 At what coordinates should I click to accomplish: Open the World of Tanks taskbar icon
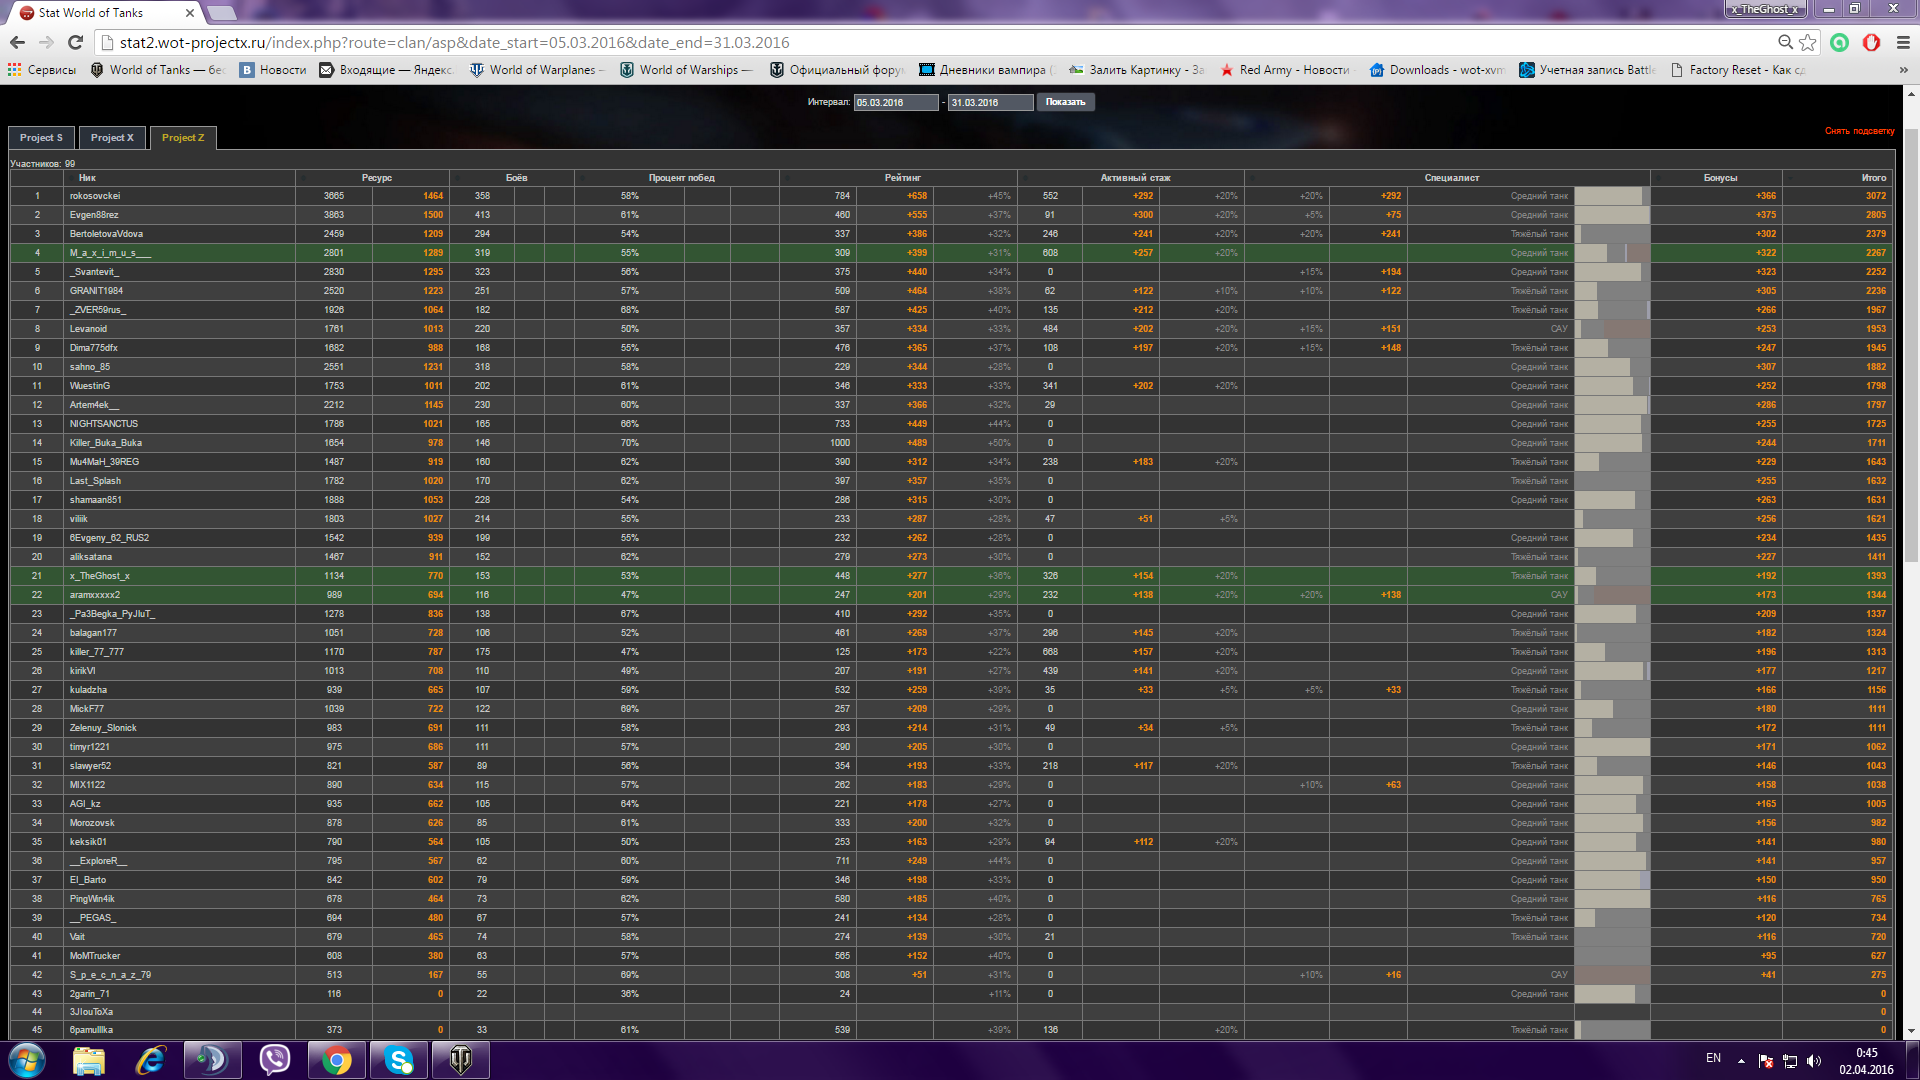tap(460, 1060)
